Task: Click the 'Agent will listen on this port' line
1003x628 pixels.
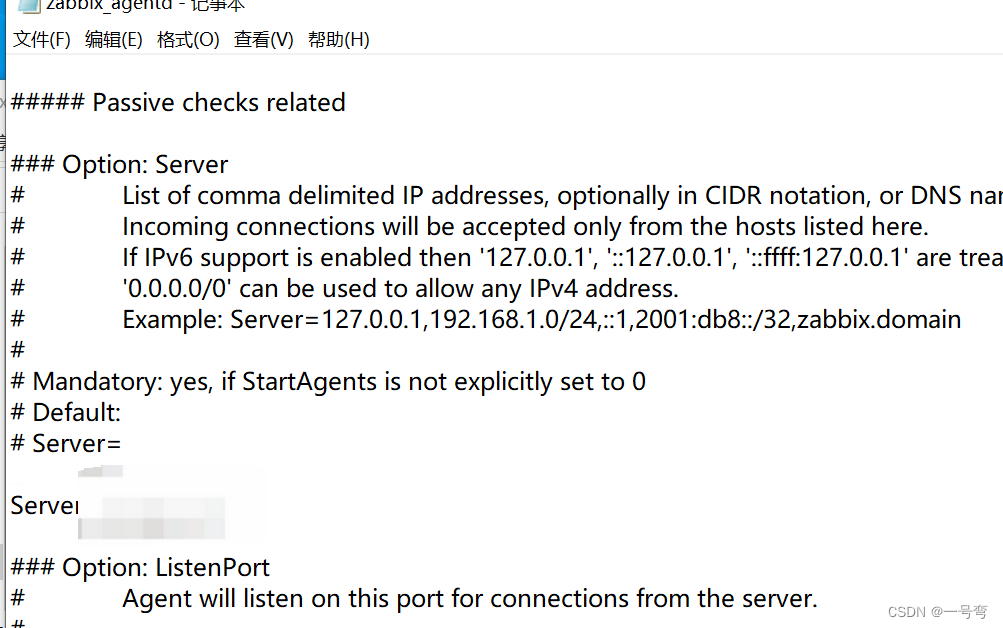Action: 414,599
